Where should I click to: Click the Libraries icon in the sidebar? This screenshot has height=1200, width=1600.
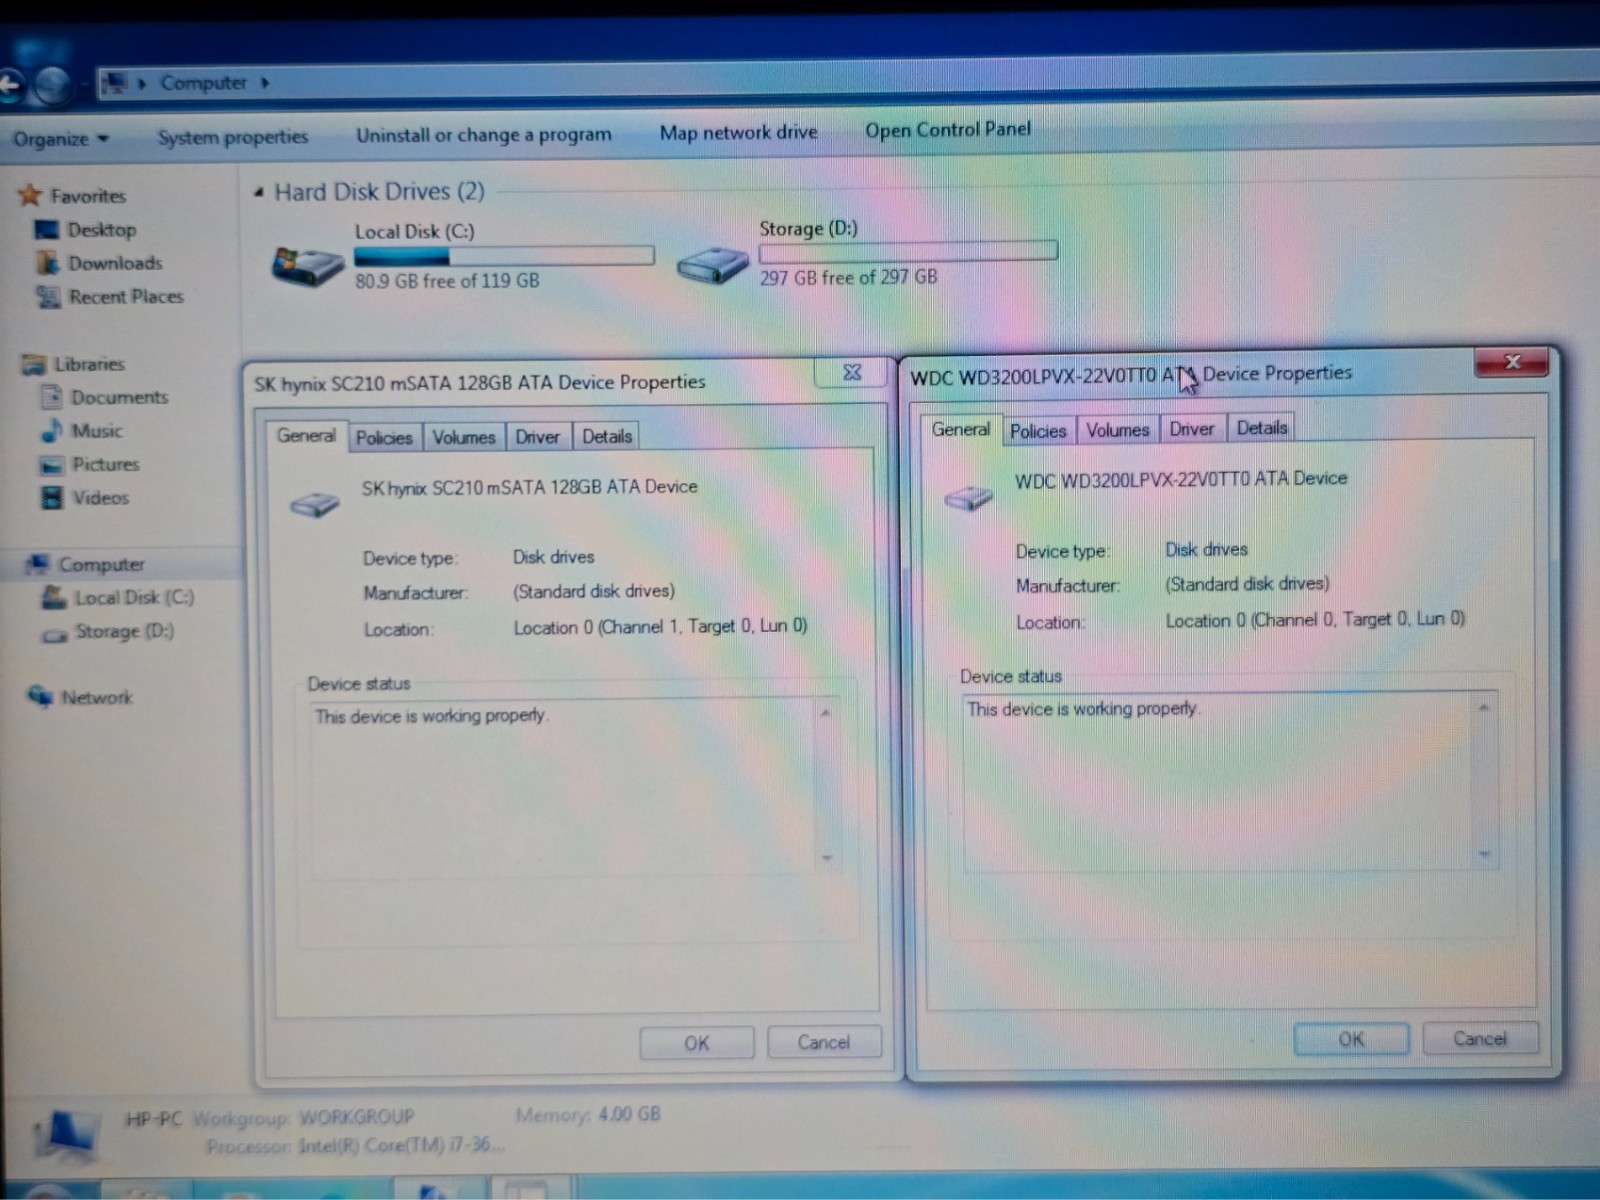coord(34,365)
